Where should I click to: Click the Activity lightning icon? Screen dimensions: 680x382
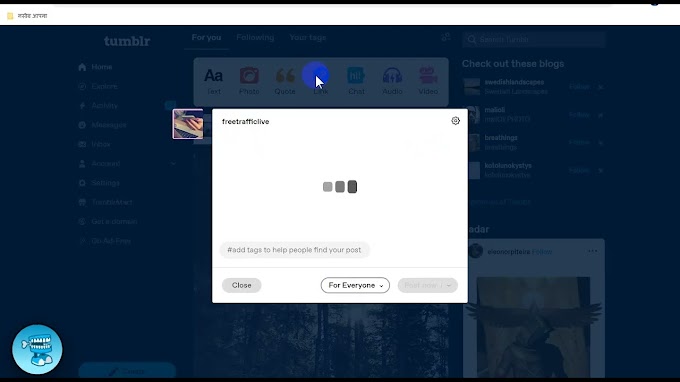coord(82,105)
